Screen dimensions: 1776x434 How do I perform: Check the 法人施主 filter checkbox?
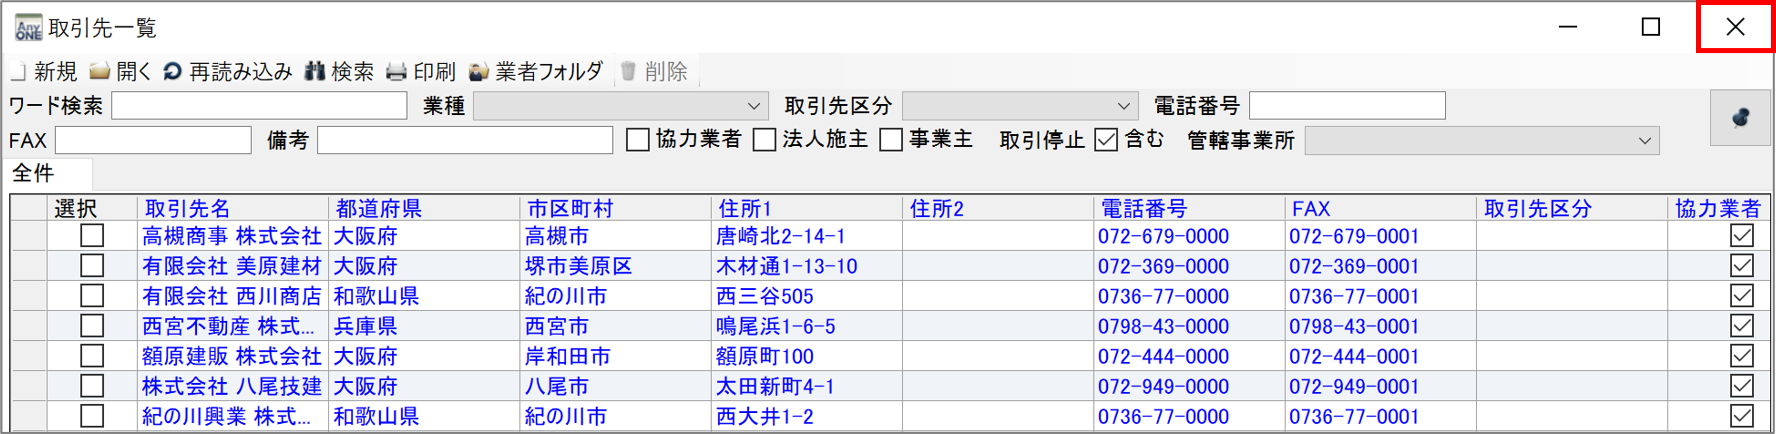coord(765,140)
